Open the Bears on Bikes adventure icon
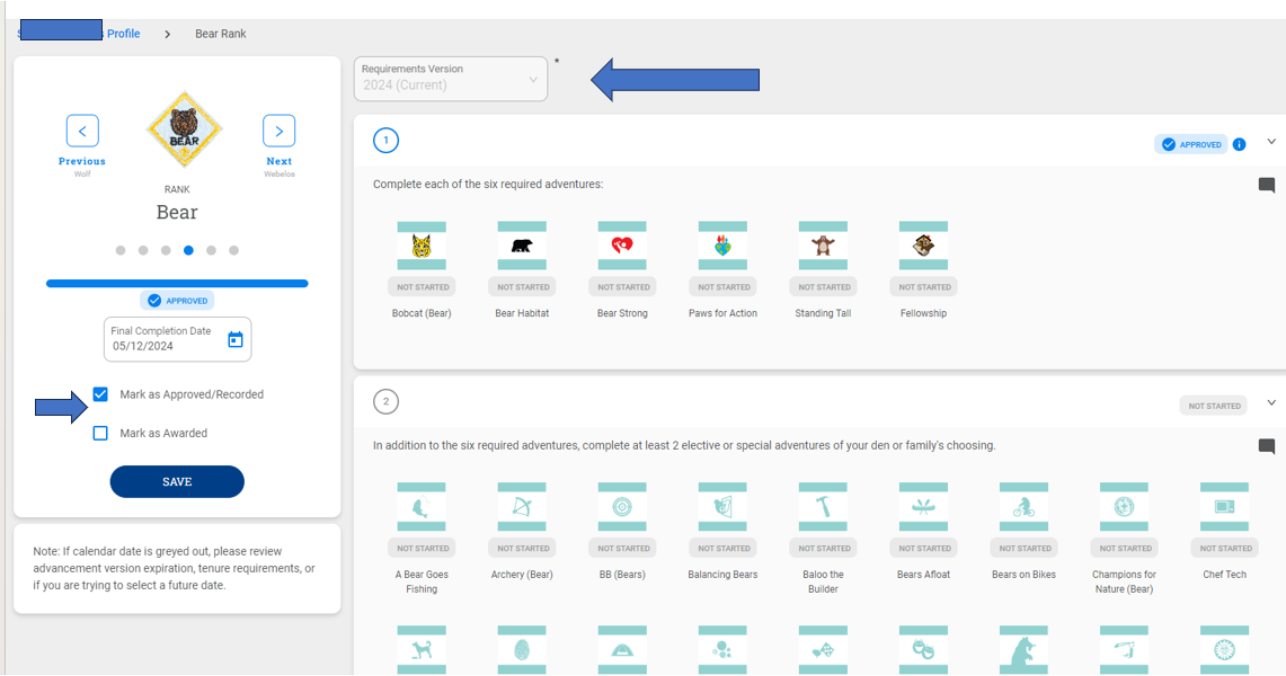The height and width of the screenshot is (676, 1286). coord(1024,507)
